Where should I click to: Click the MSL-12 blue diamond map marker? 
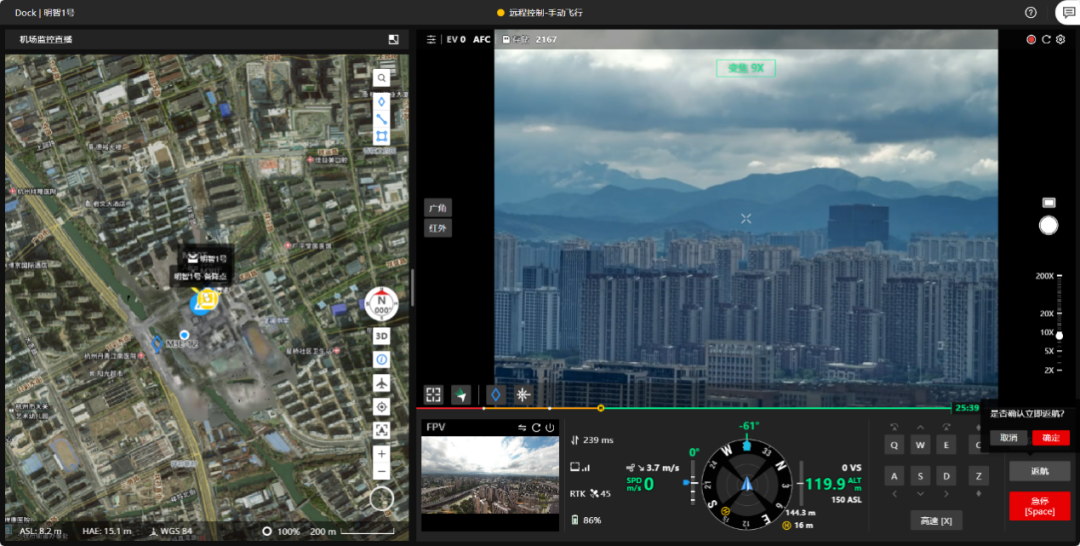157,343
